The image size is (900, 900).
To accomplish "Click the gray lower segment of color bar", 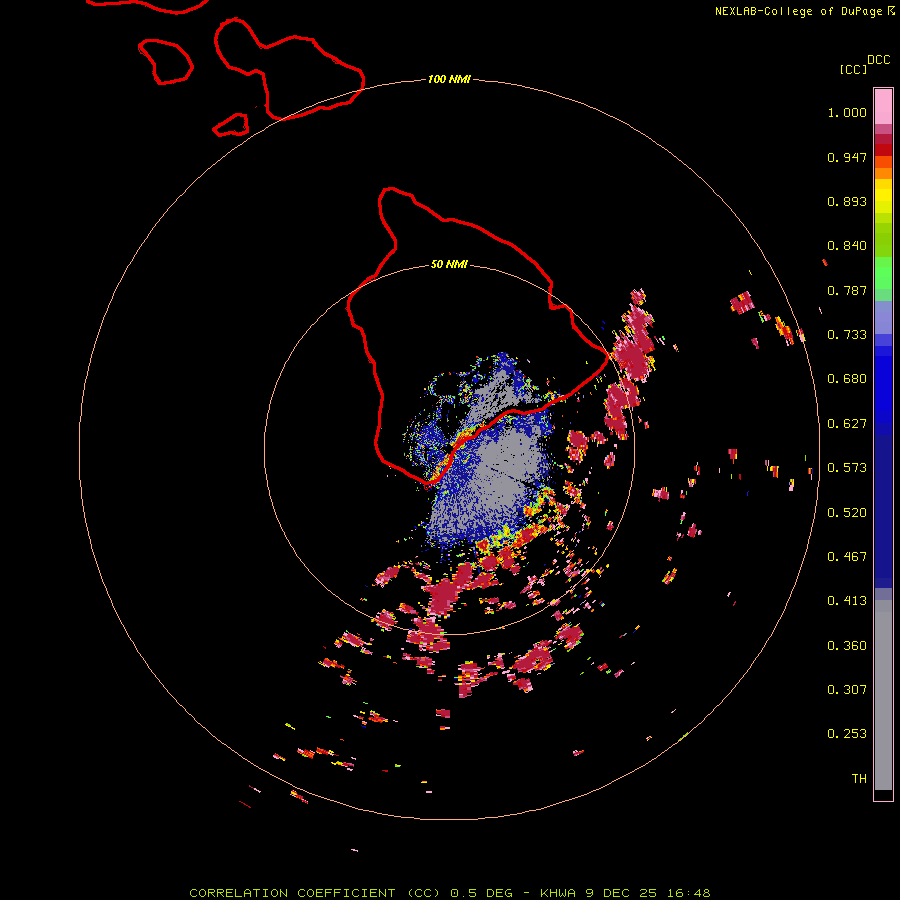I will 883,695.
